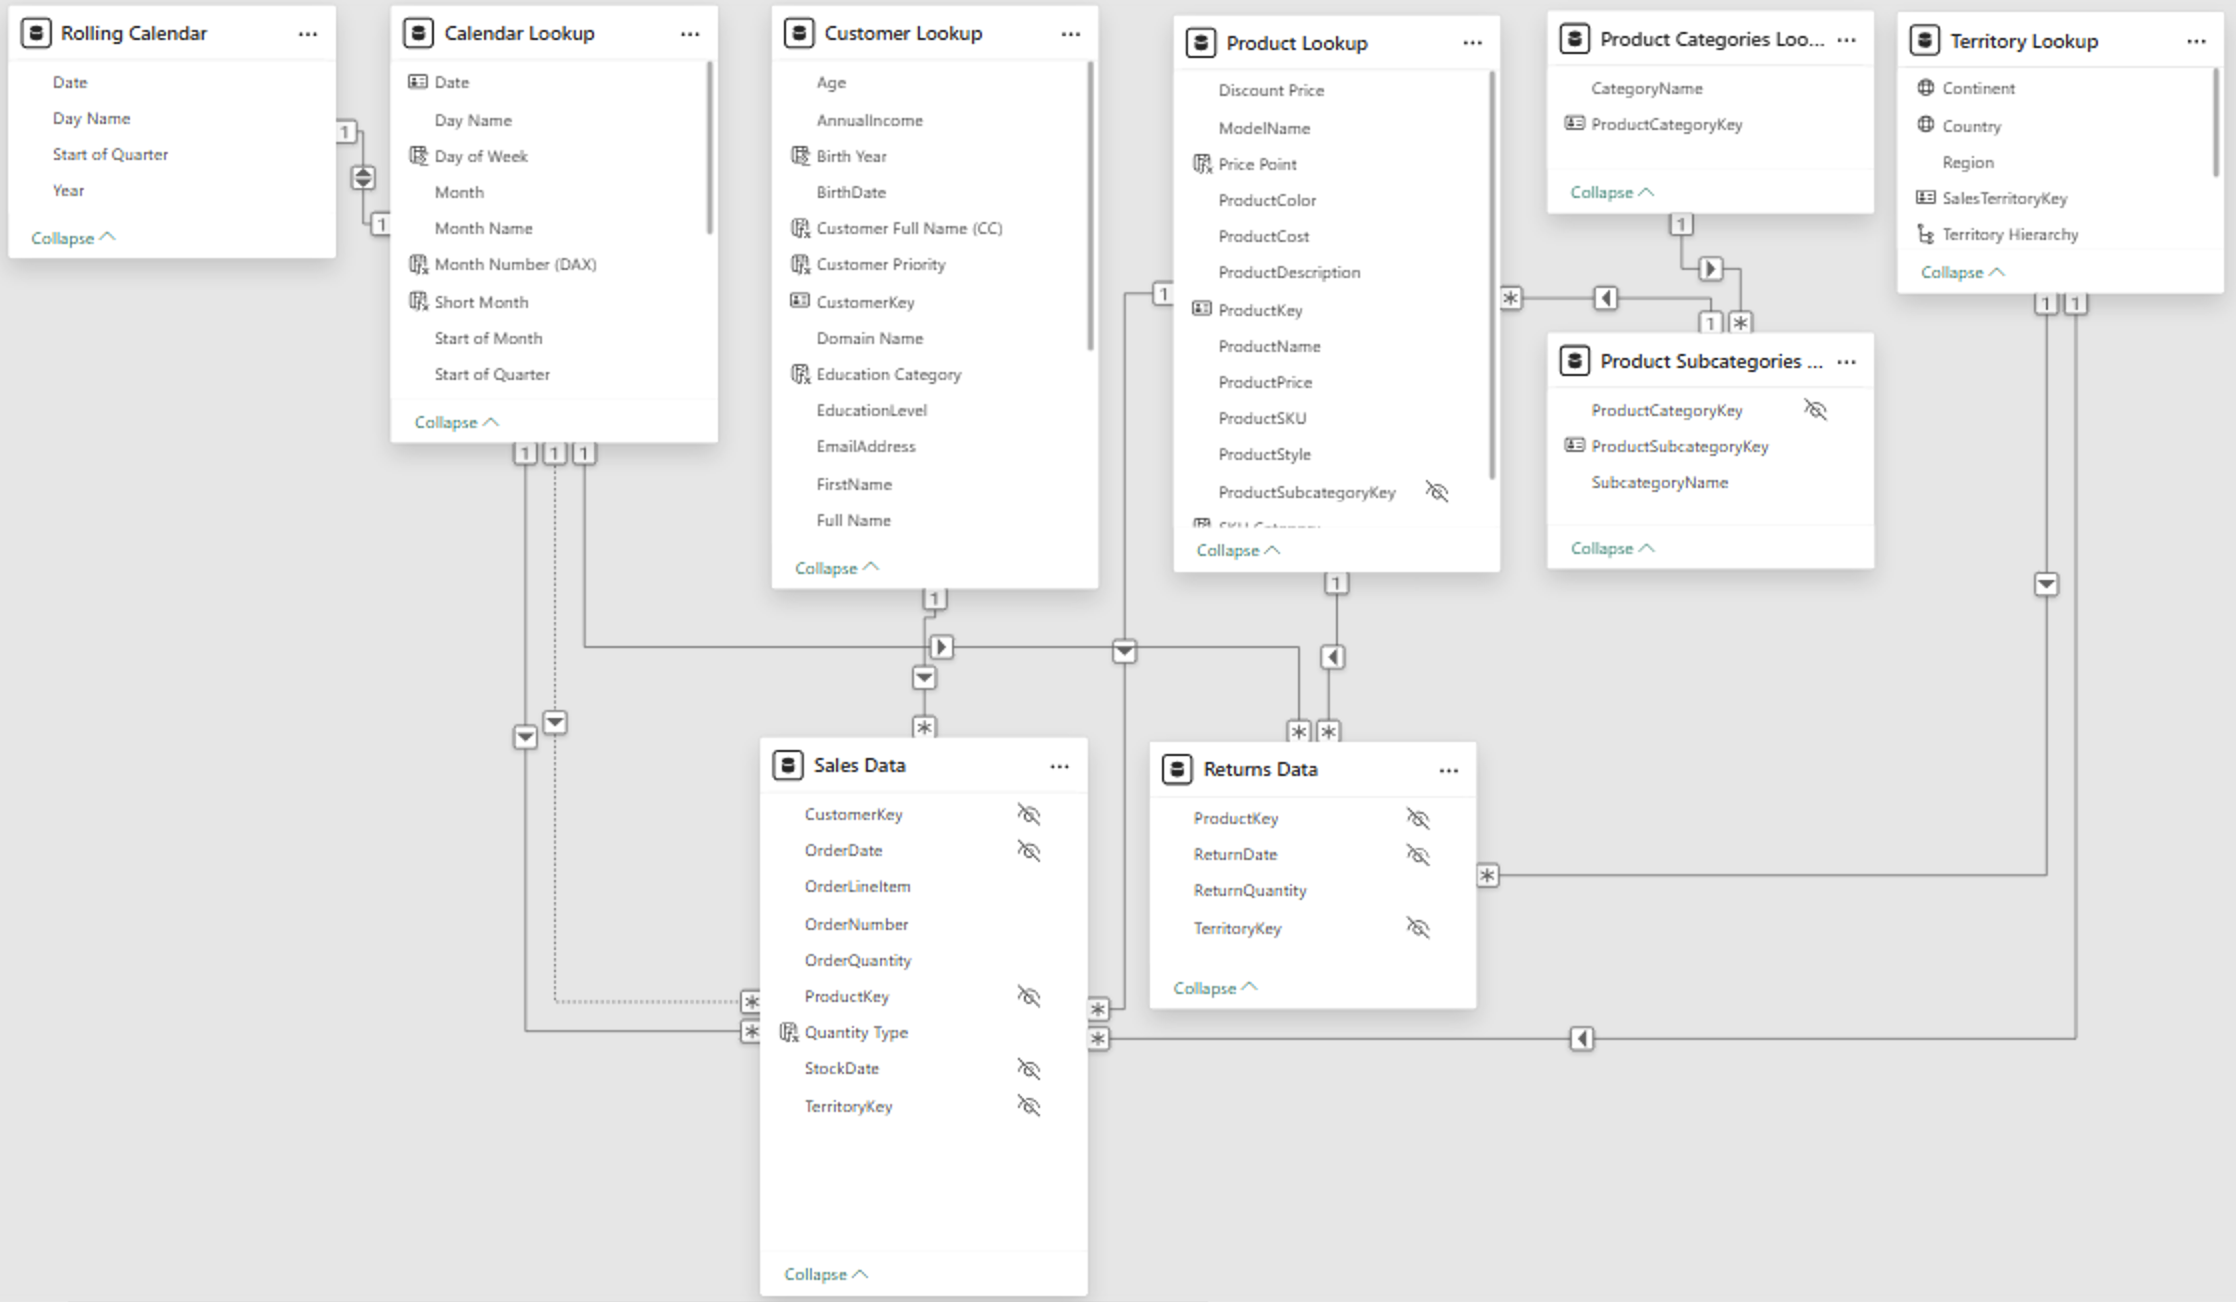
Task: Collapse the Product Categories Lookup table
Action: point(1612,192)
